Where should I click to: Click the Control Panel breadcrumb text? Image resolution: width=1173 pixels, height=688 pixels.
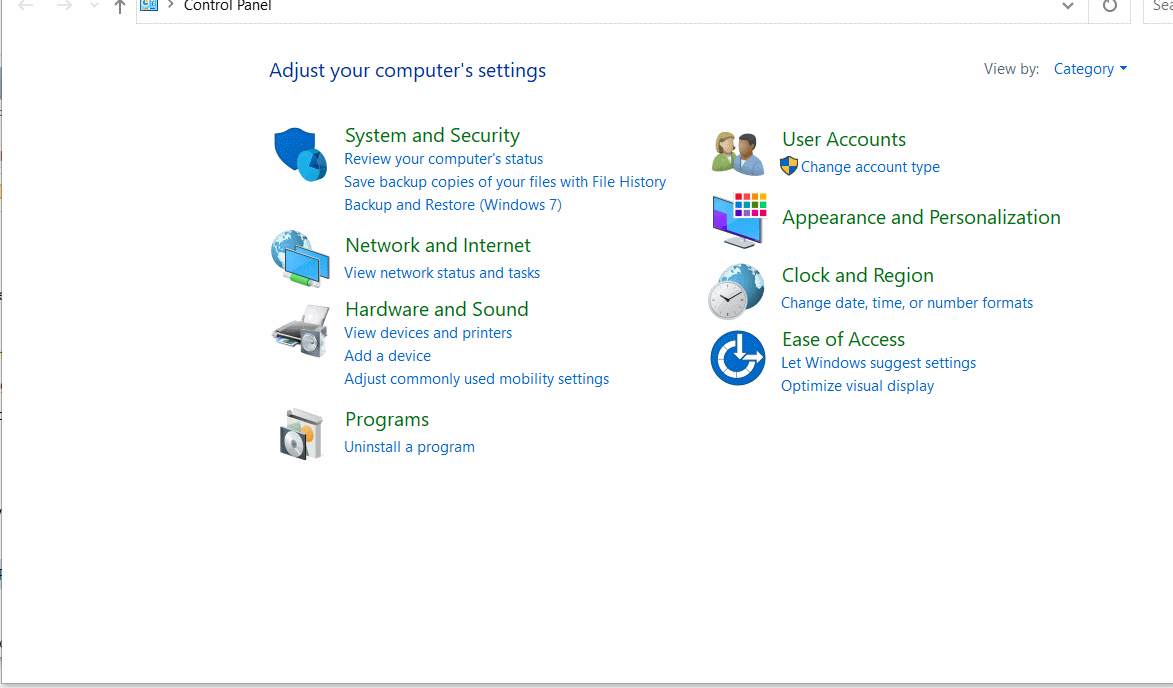click(x=227, y=6)
